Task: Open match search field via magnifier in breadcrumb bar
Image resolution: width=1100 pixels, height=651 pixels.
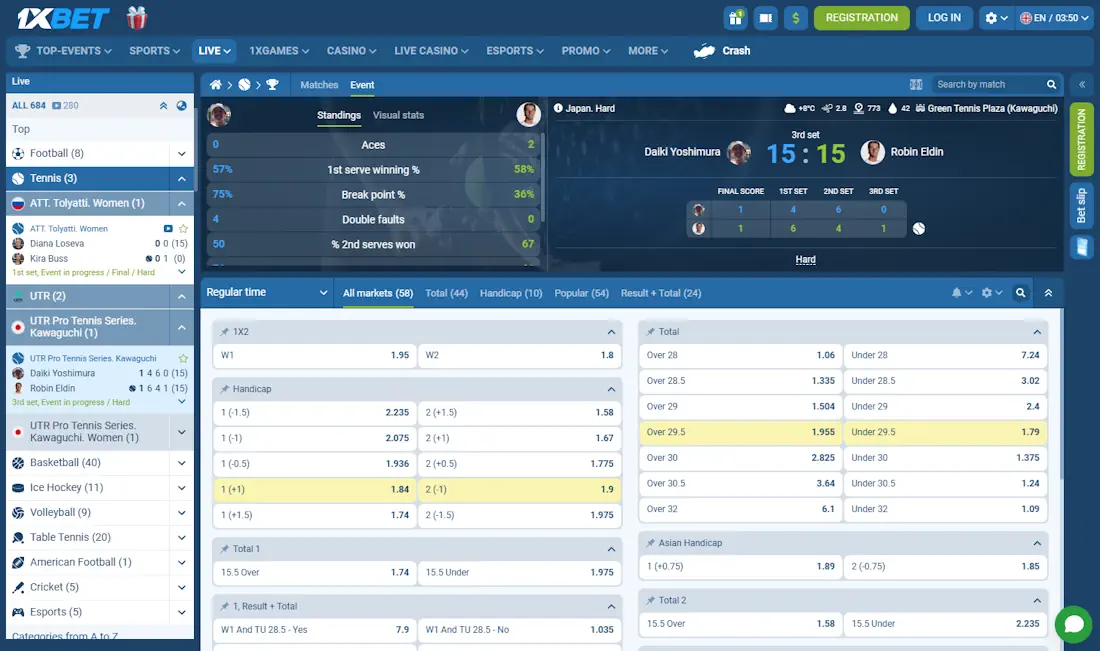Action: pyautogui.click(x=1051, y=84)
